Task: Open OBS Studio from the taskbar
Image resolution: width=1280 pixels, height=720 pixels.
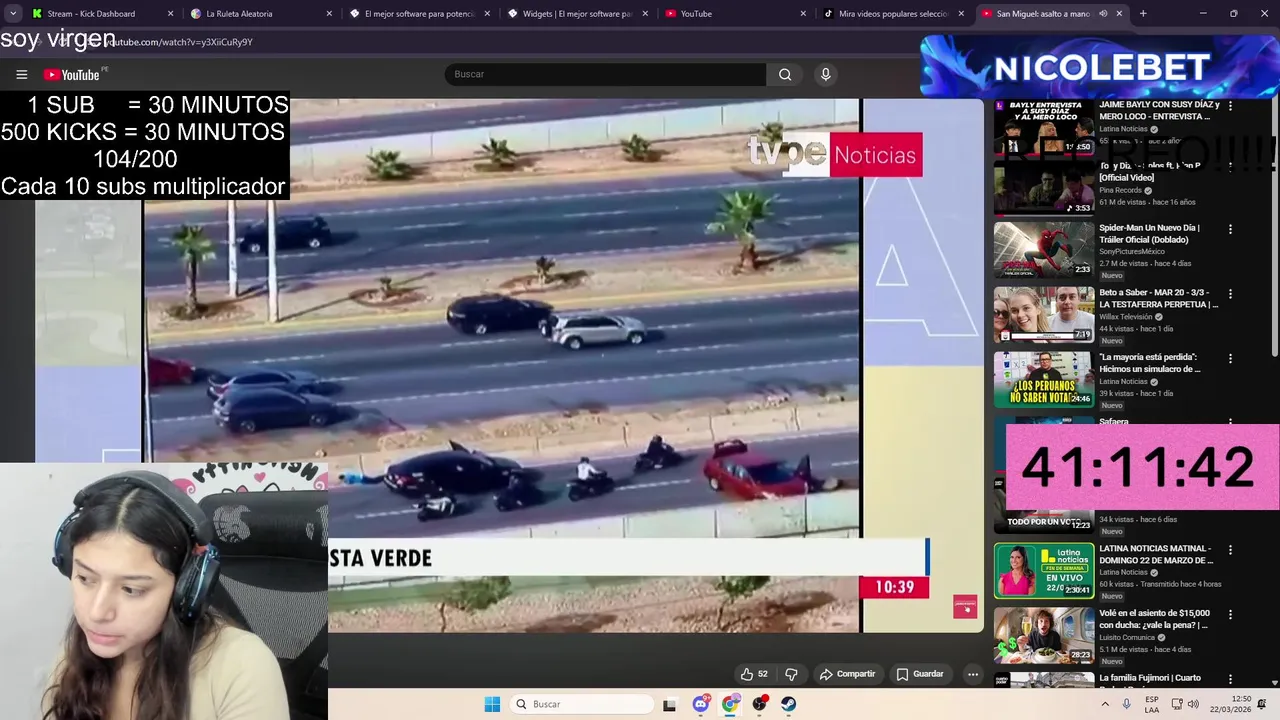Action: tap(760, 704)
